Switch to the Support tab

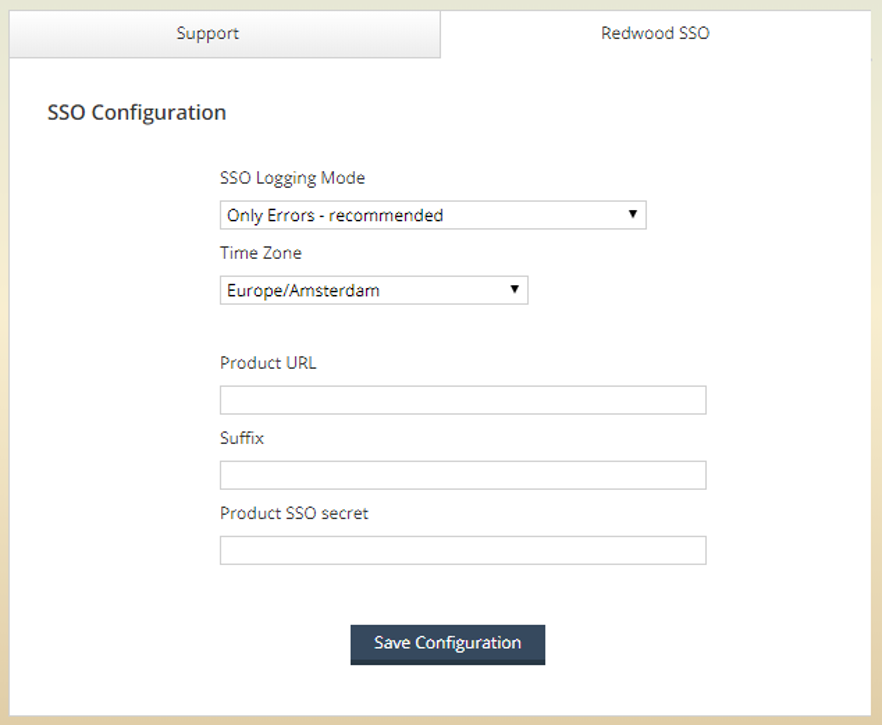tap(224, 34)
